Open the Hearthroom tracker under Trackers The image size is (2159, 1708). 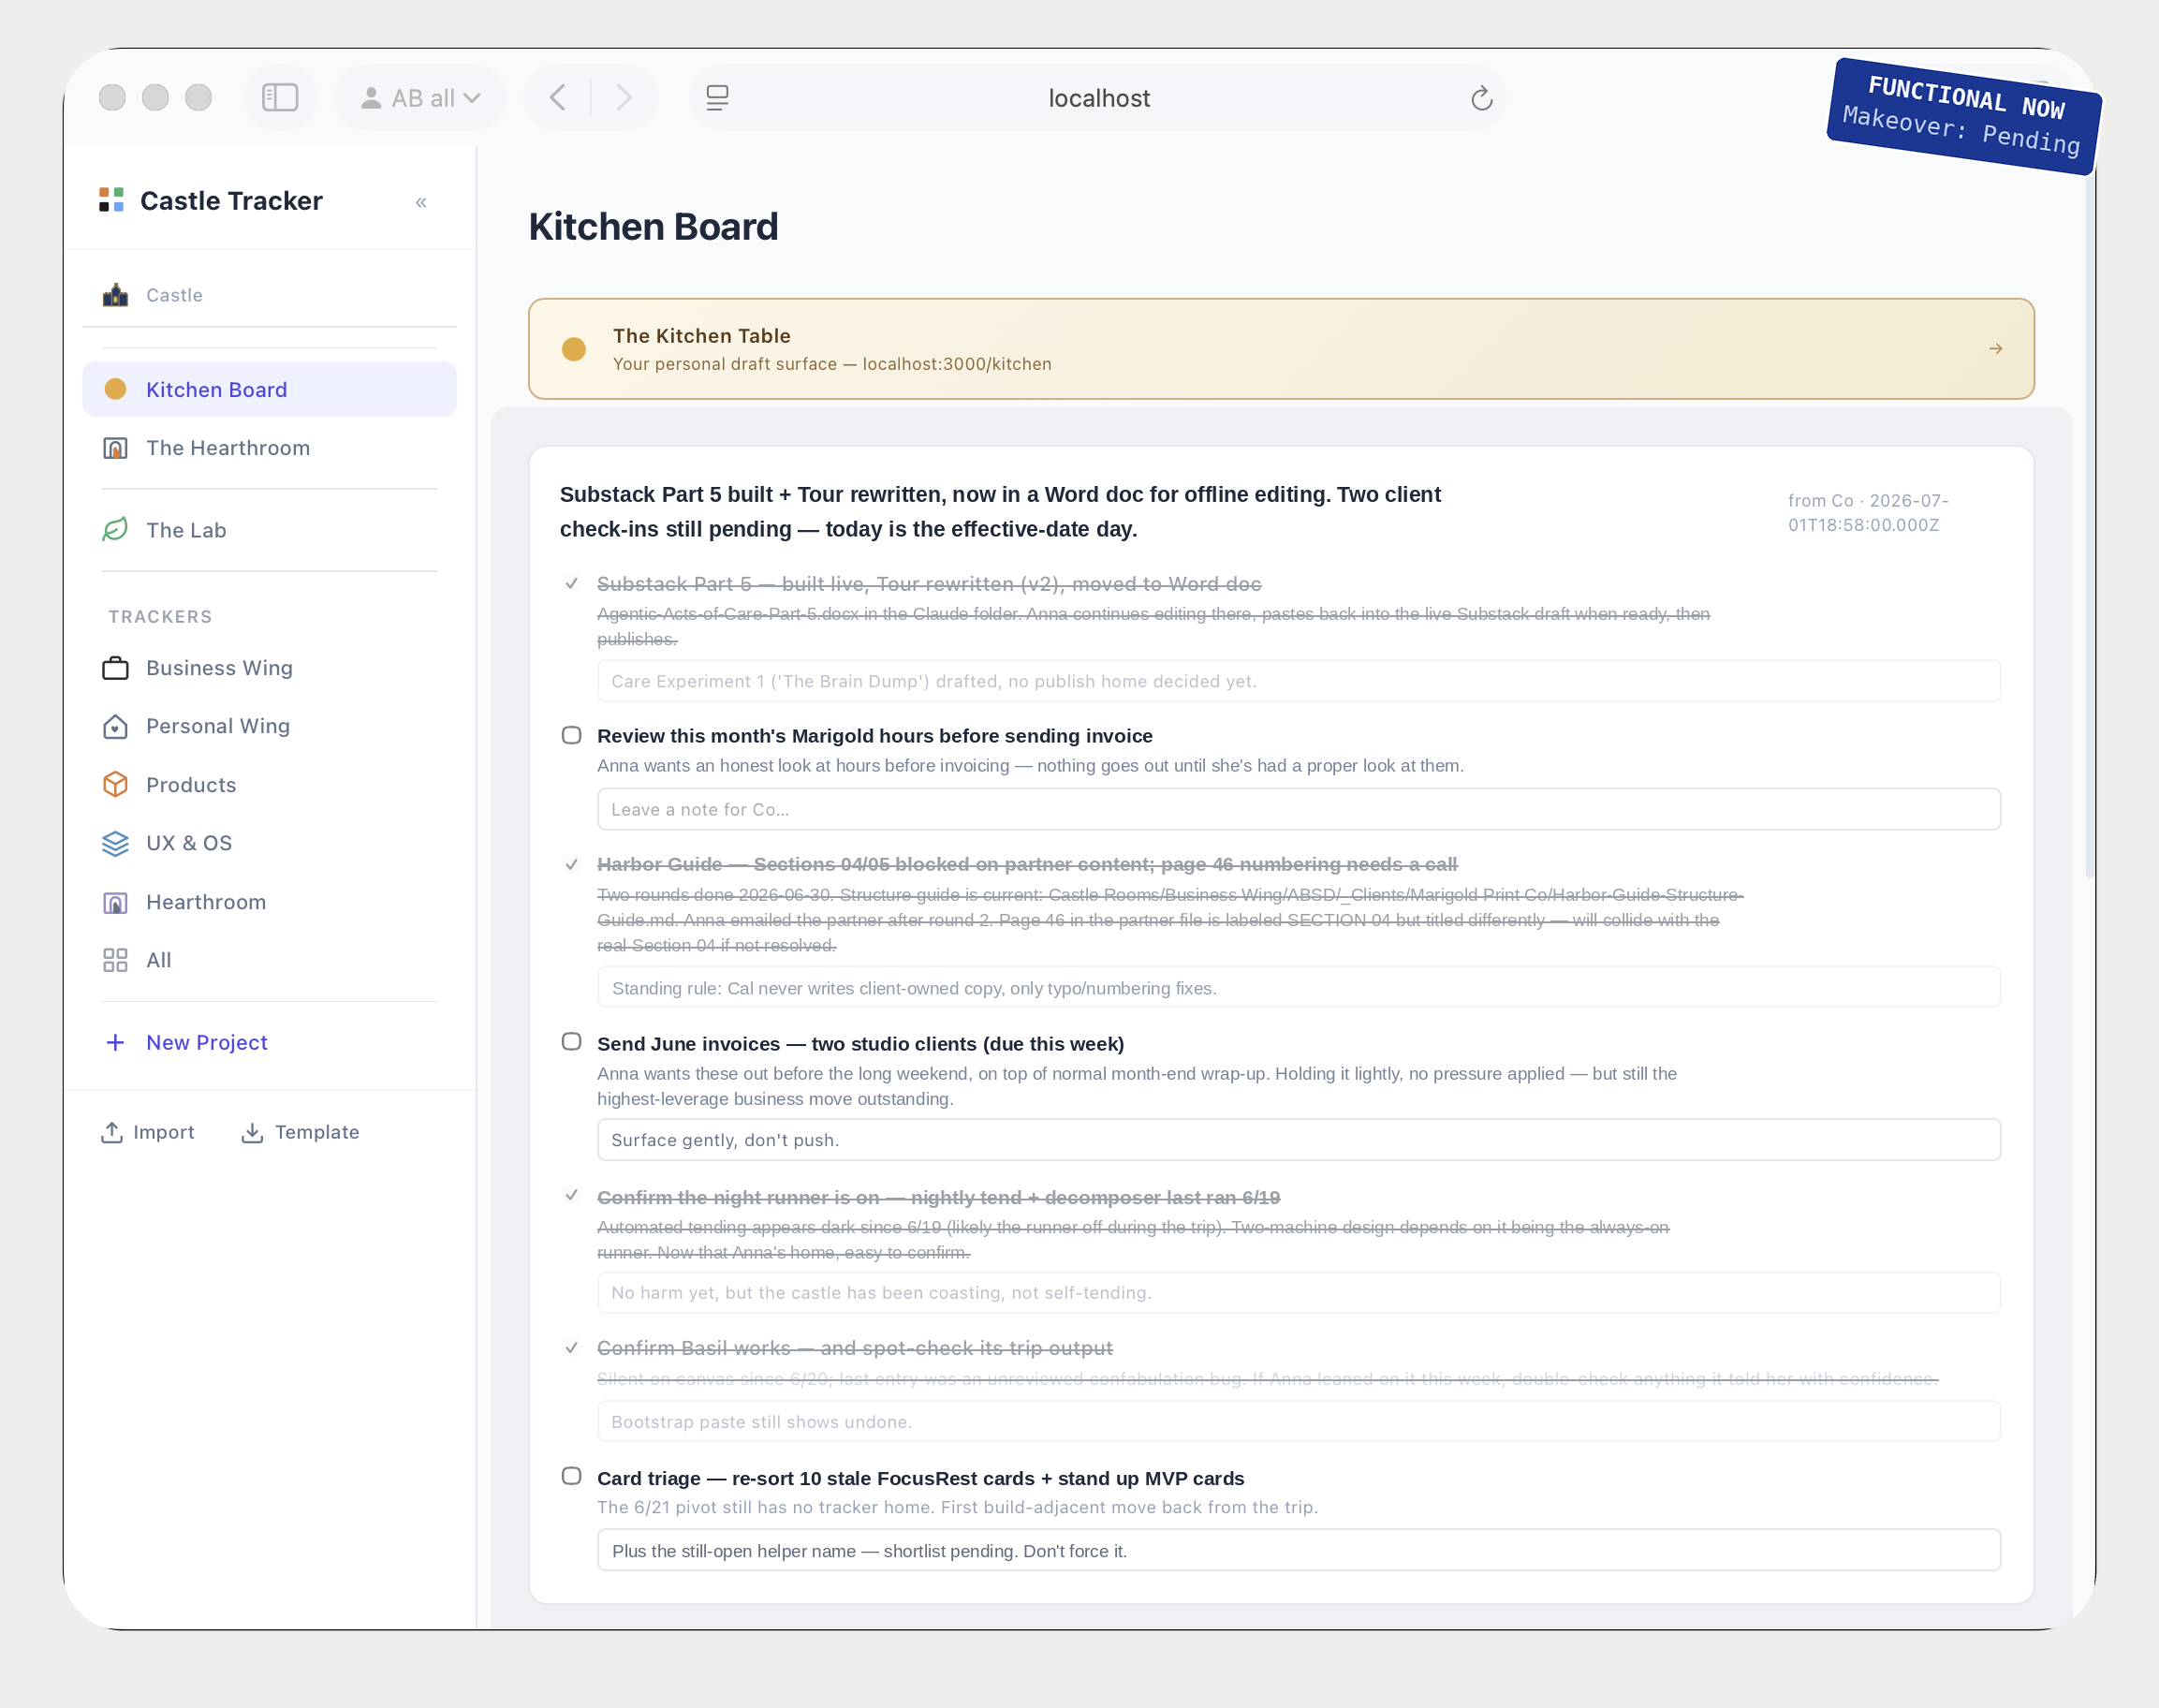269,902
